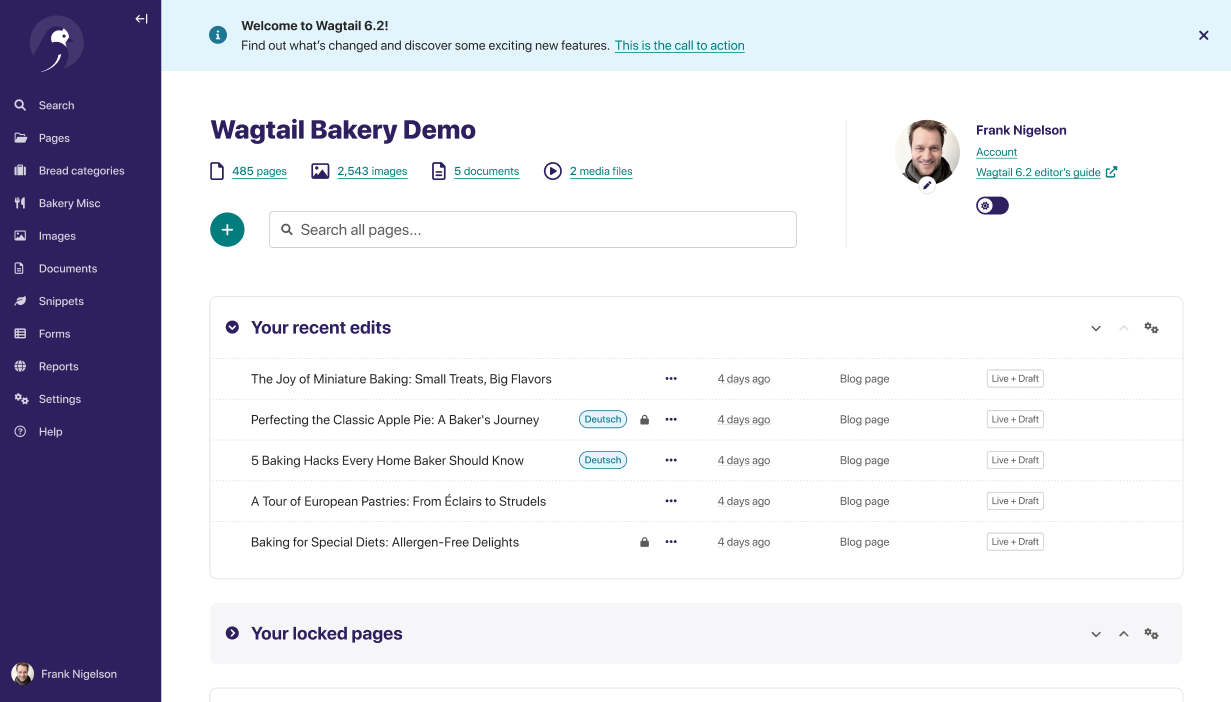The image size is (1231, 702).
Task: Click lock icon on Special Diets row
Action: (x=644, y=542)
